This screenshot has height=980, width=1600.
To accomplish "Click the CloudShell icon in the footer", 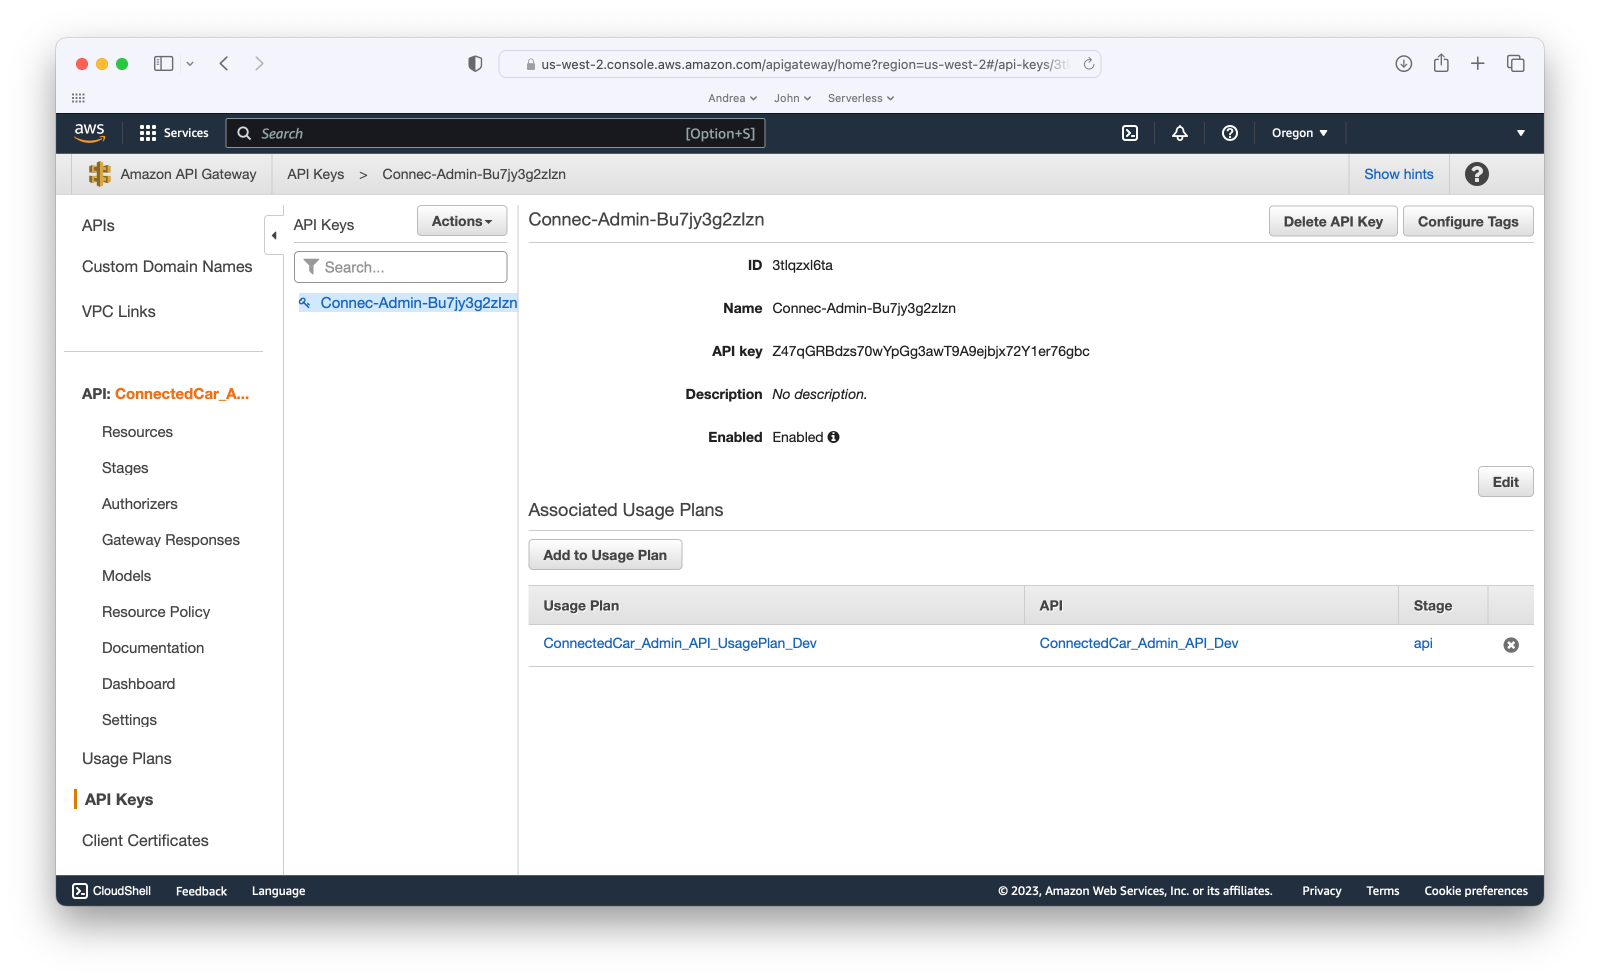I will click(x=80, y=891).
